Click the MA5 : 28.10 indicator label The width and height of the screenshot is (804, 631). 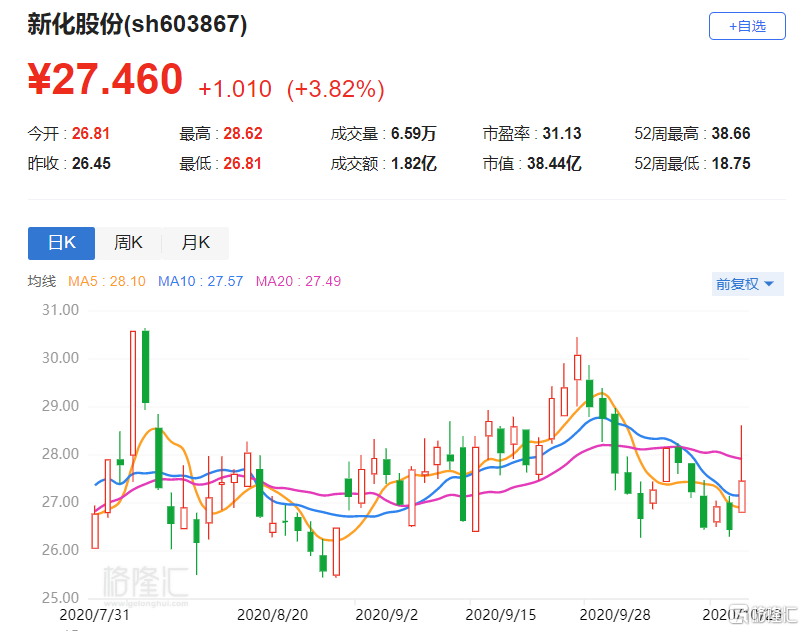click(107, 281)
